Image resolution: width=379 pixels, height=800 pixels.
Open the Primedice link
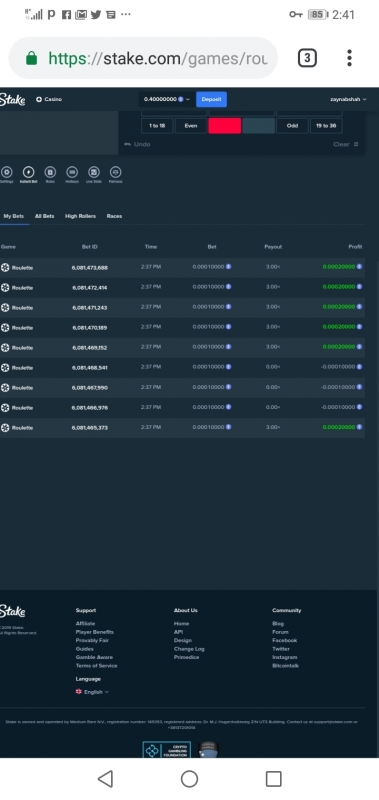186,657
